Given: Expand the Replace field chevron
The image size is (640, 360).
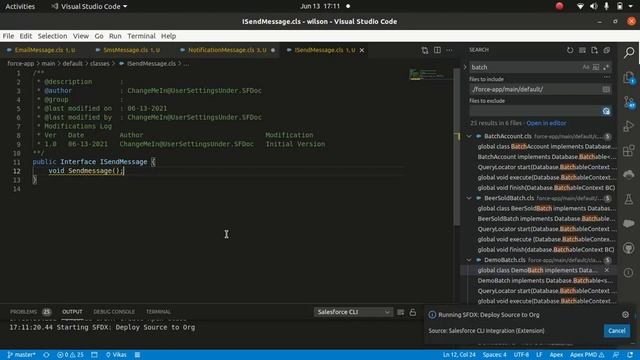Looking at the screenshot, I should [x=465, y=67].
